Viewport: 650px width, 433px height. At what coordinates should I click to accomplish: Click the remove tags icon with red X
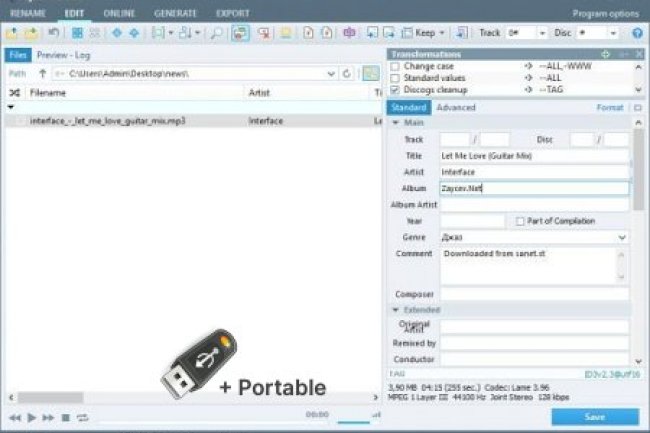point(264,33)
